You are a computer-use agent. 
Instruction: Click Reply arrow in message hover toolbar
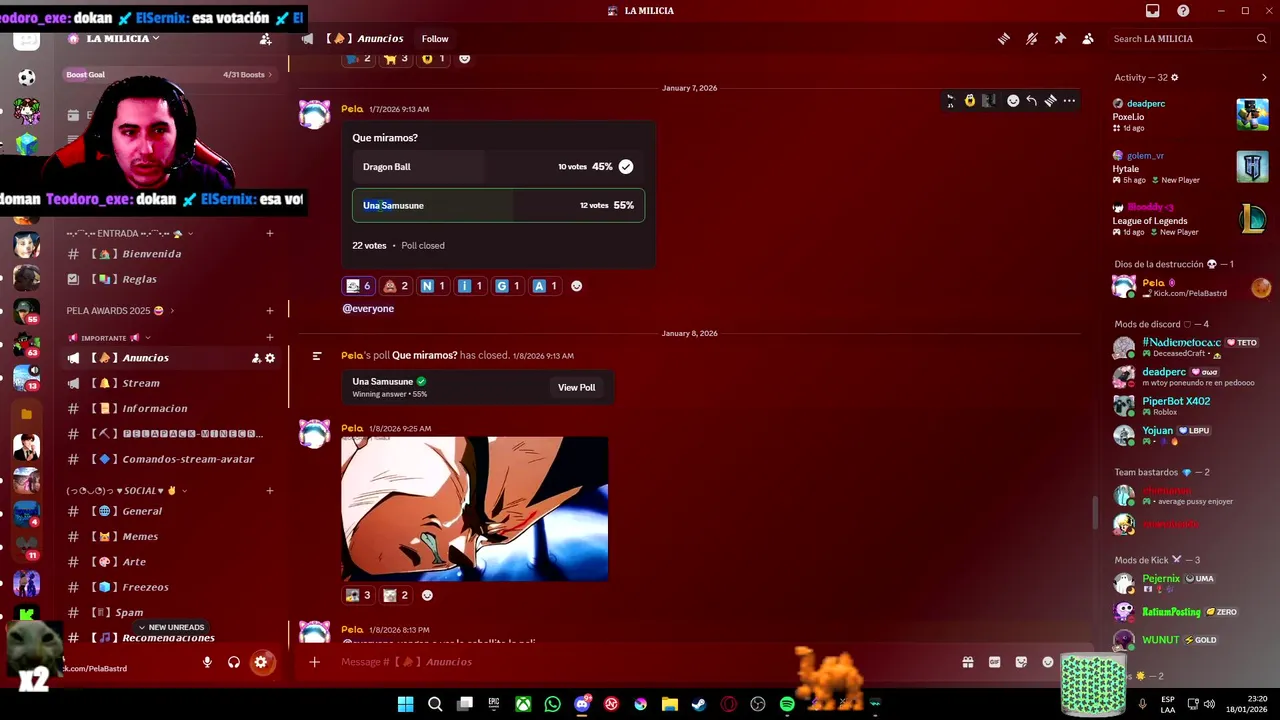point(1032,101)
